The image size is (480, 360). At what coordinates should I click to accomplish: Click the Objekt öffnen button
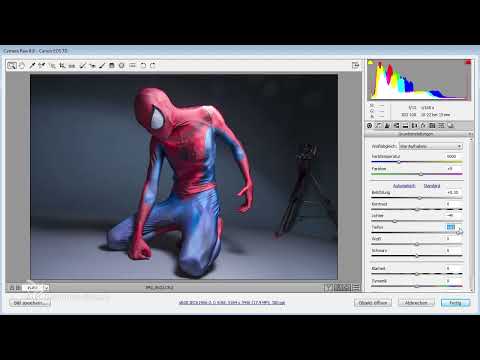(373, 303)
